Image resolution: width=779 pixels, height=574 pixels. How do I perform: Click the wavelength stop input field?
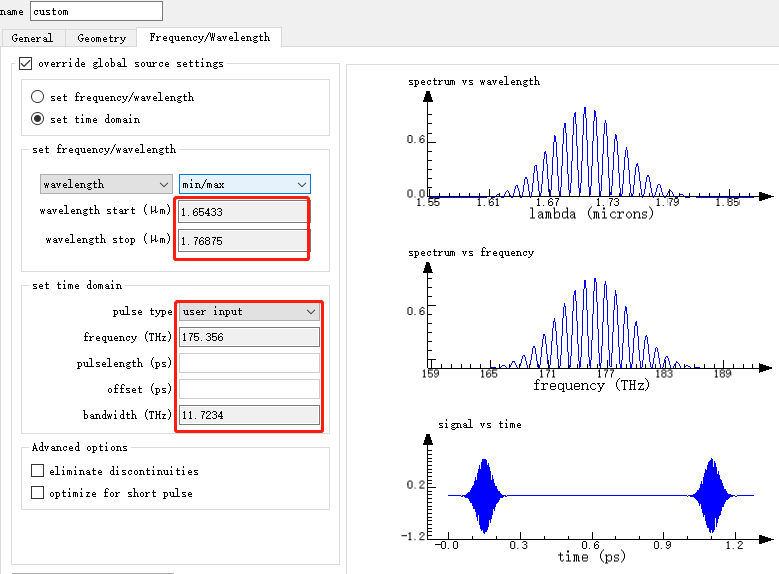242,240
